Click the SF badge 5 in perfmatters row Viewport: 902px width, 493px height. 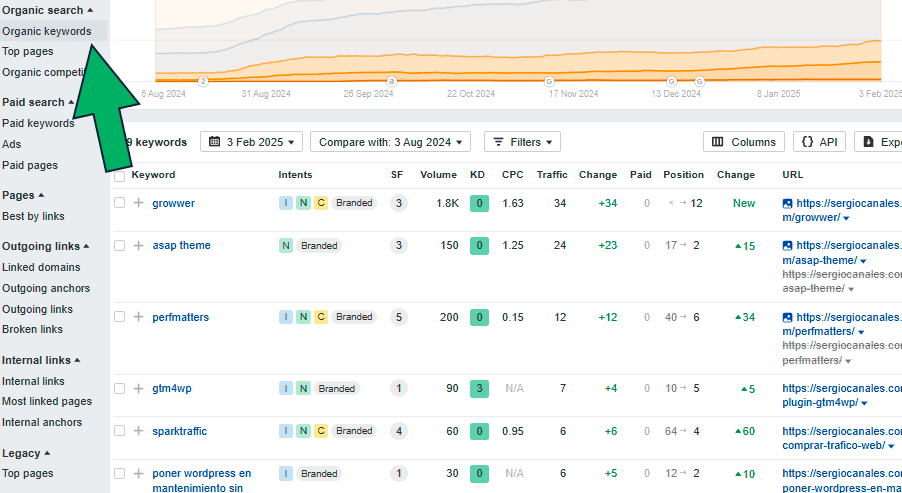(399, 317)
